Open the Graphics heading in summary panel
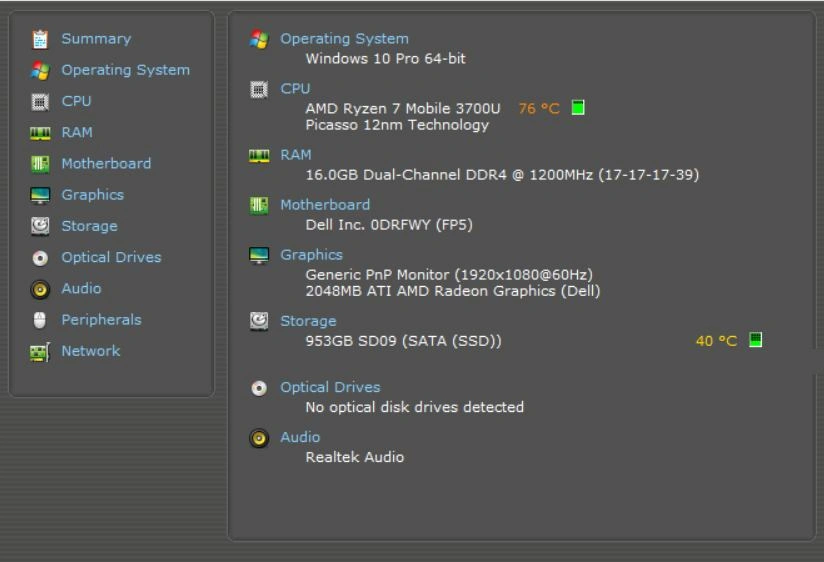The width and height of the screenshot is (824, 562). click(311, 255)
